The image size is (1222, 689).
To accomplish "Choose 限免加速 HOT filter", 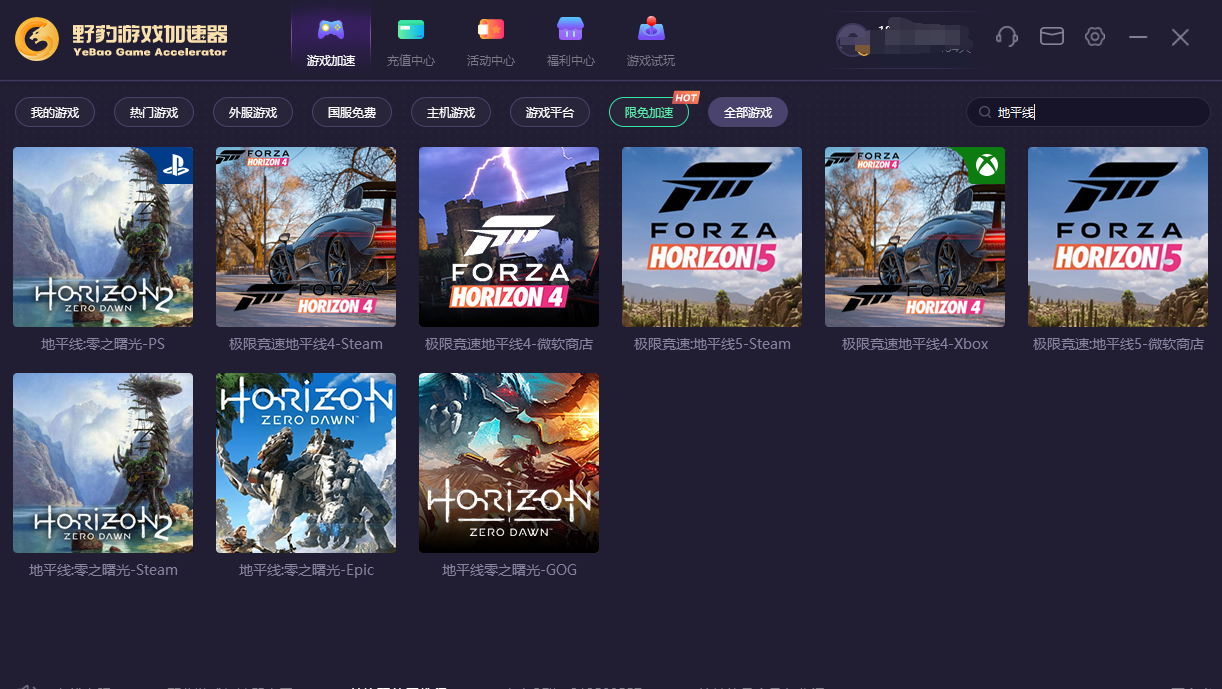I will [649, 113].
